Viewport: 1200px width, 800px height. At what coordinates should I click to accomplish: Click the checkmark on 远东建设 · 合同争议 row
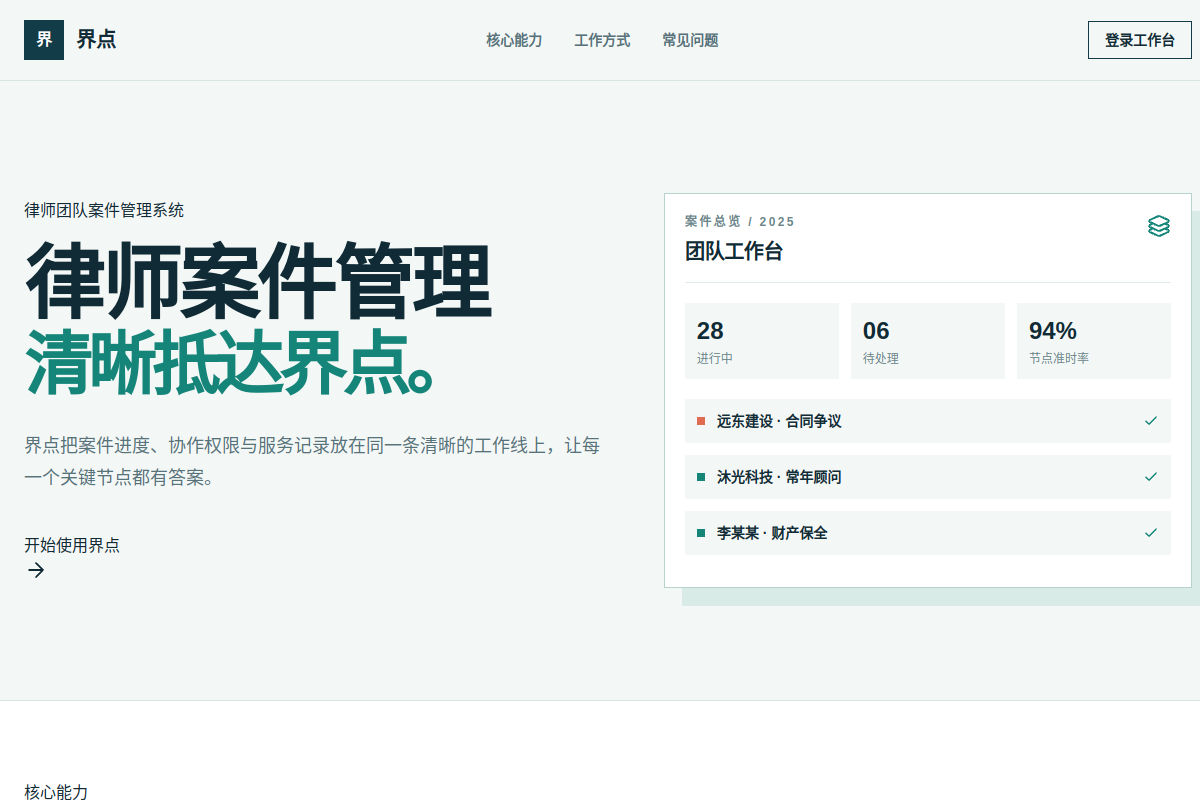1151,421
